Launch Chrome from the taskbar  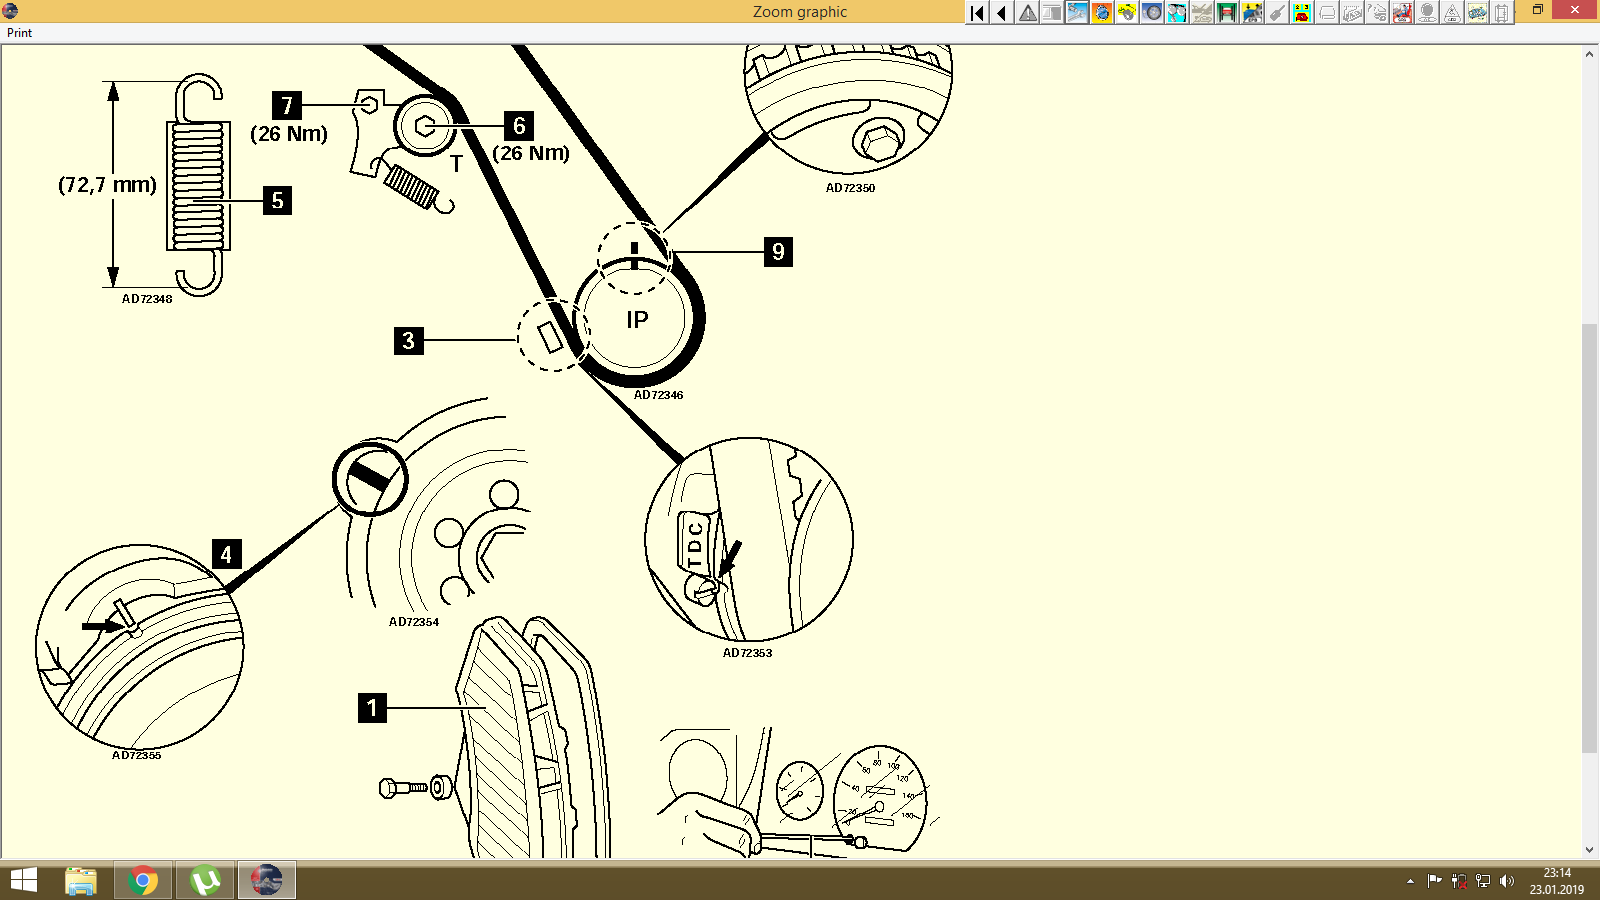pos(142,881)
